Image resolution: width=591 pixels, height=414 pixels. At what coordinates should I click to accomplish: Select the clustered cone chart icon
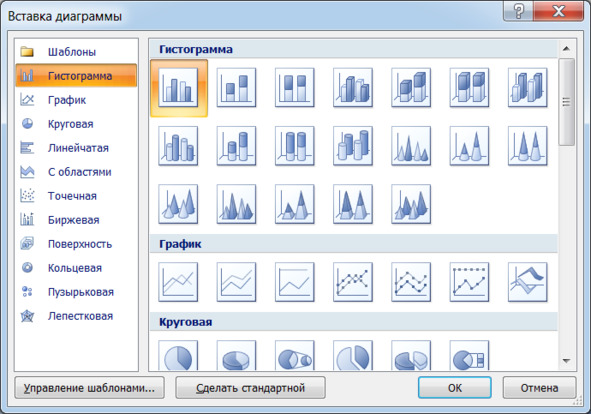411,146
